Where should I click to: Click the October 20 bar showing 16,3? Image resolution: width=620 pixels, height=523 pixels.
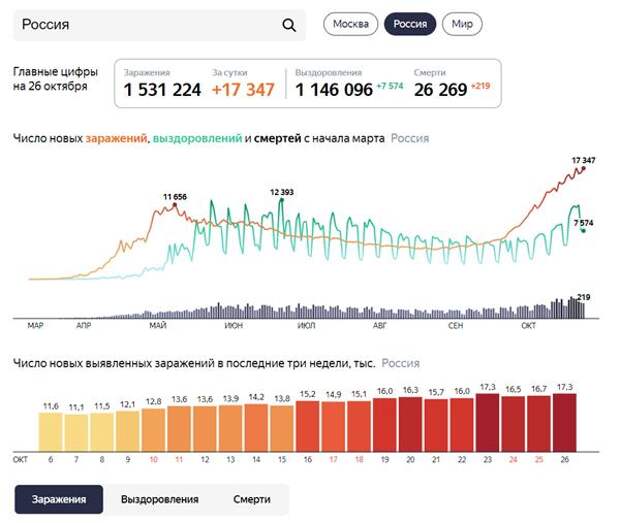(410, 424)
